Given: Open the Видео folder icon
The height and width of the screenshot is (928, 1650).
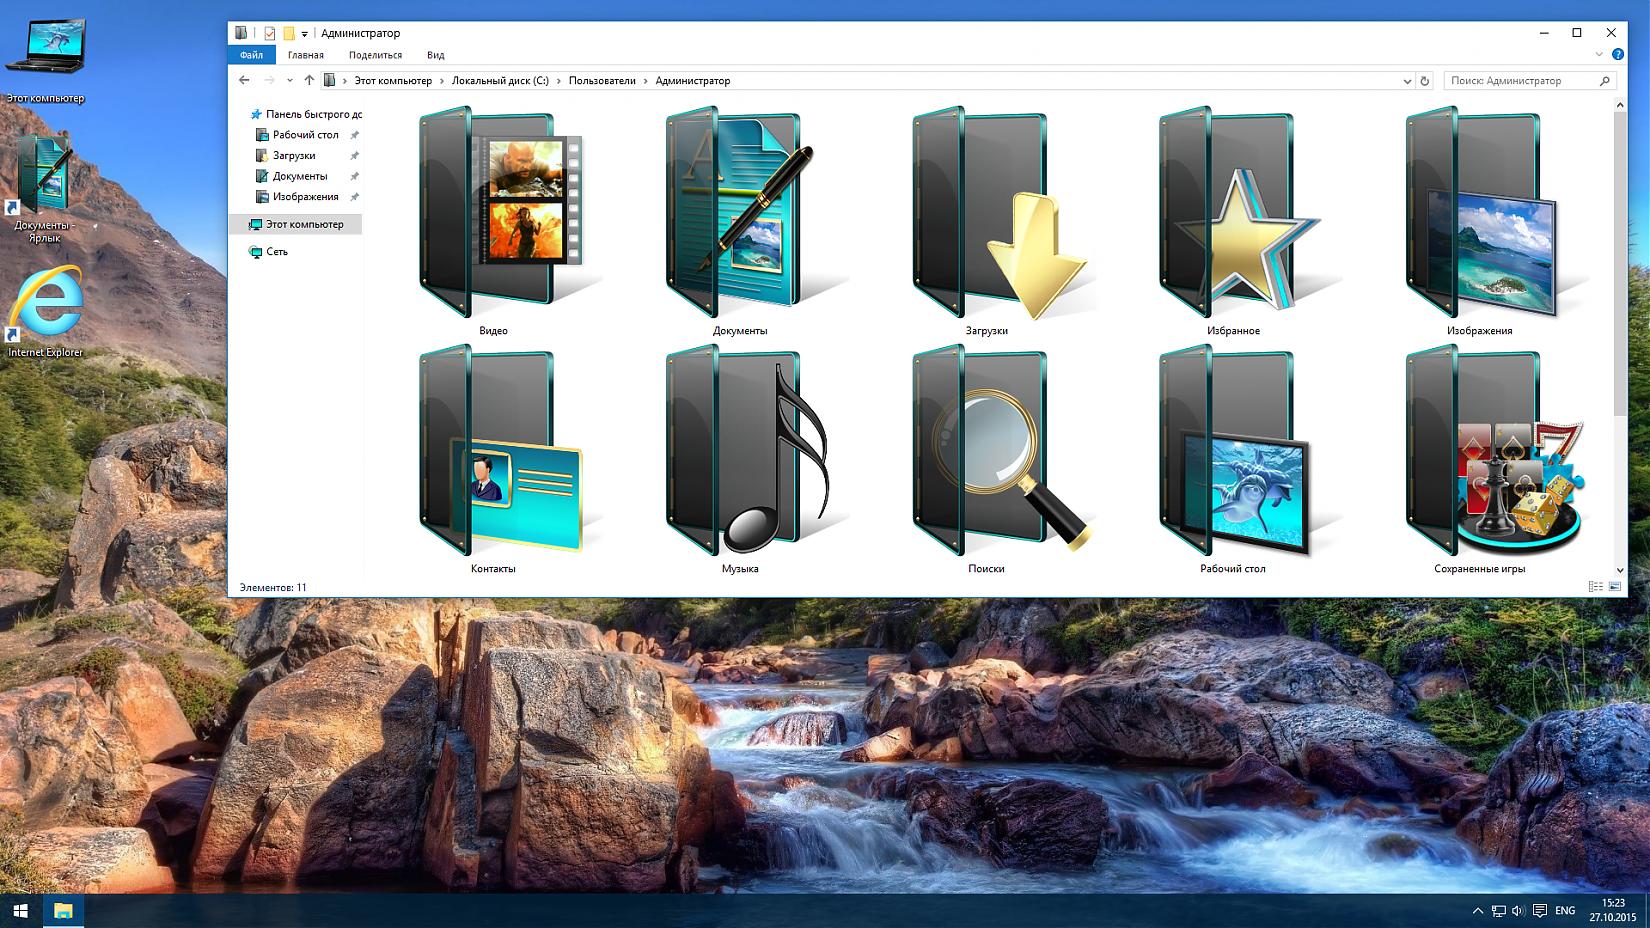Looking at the screenshot, I should pos(493,214).
